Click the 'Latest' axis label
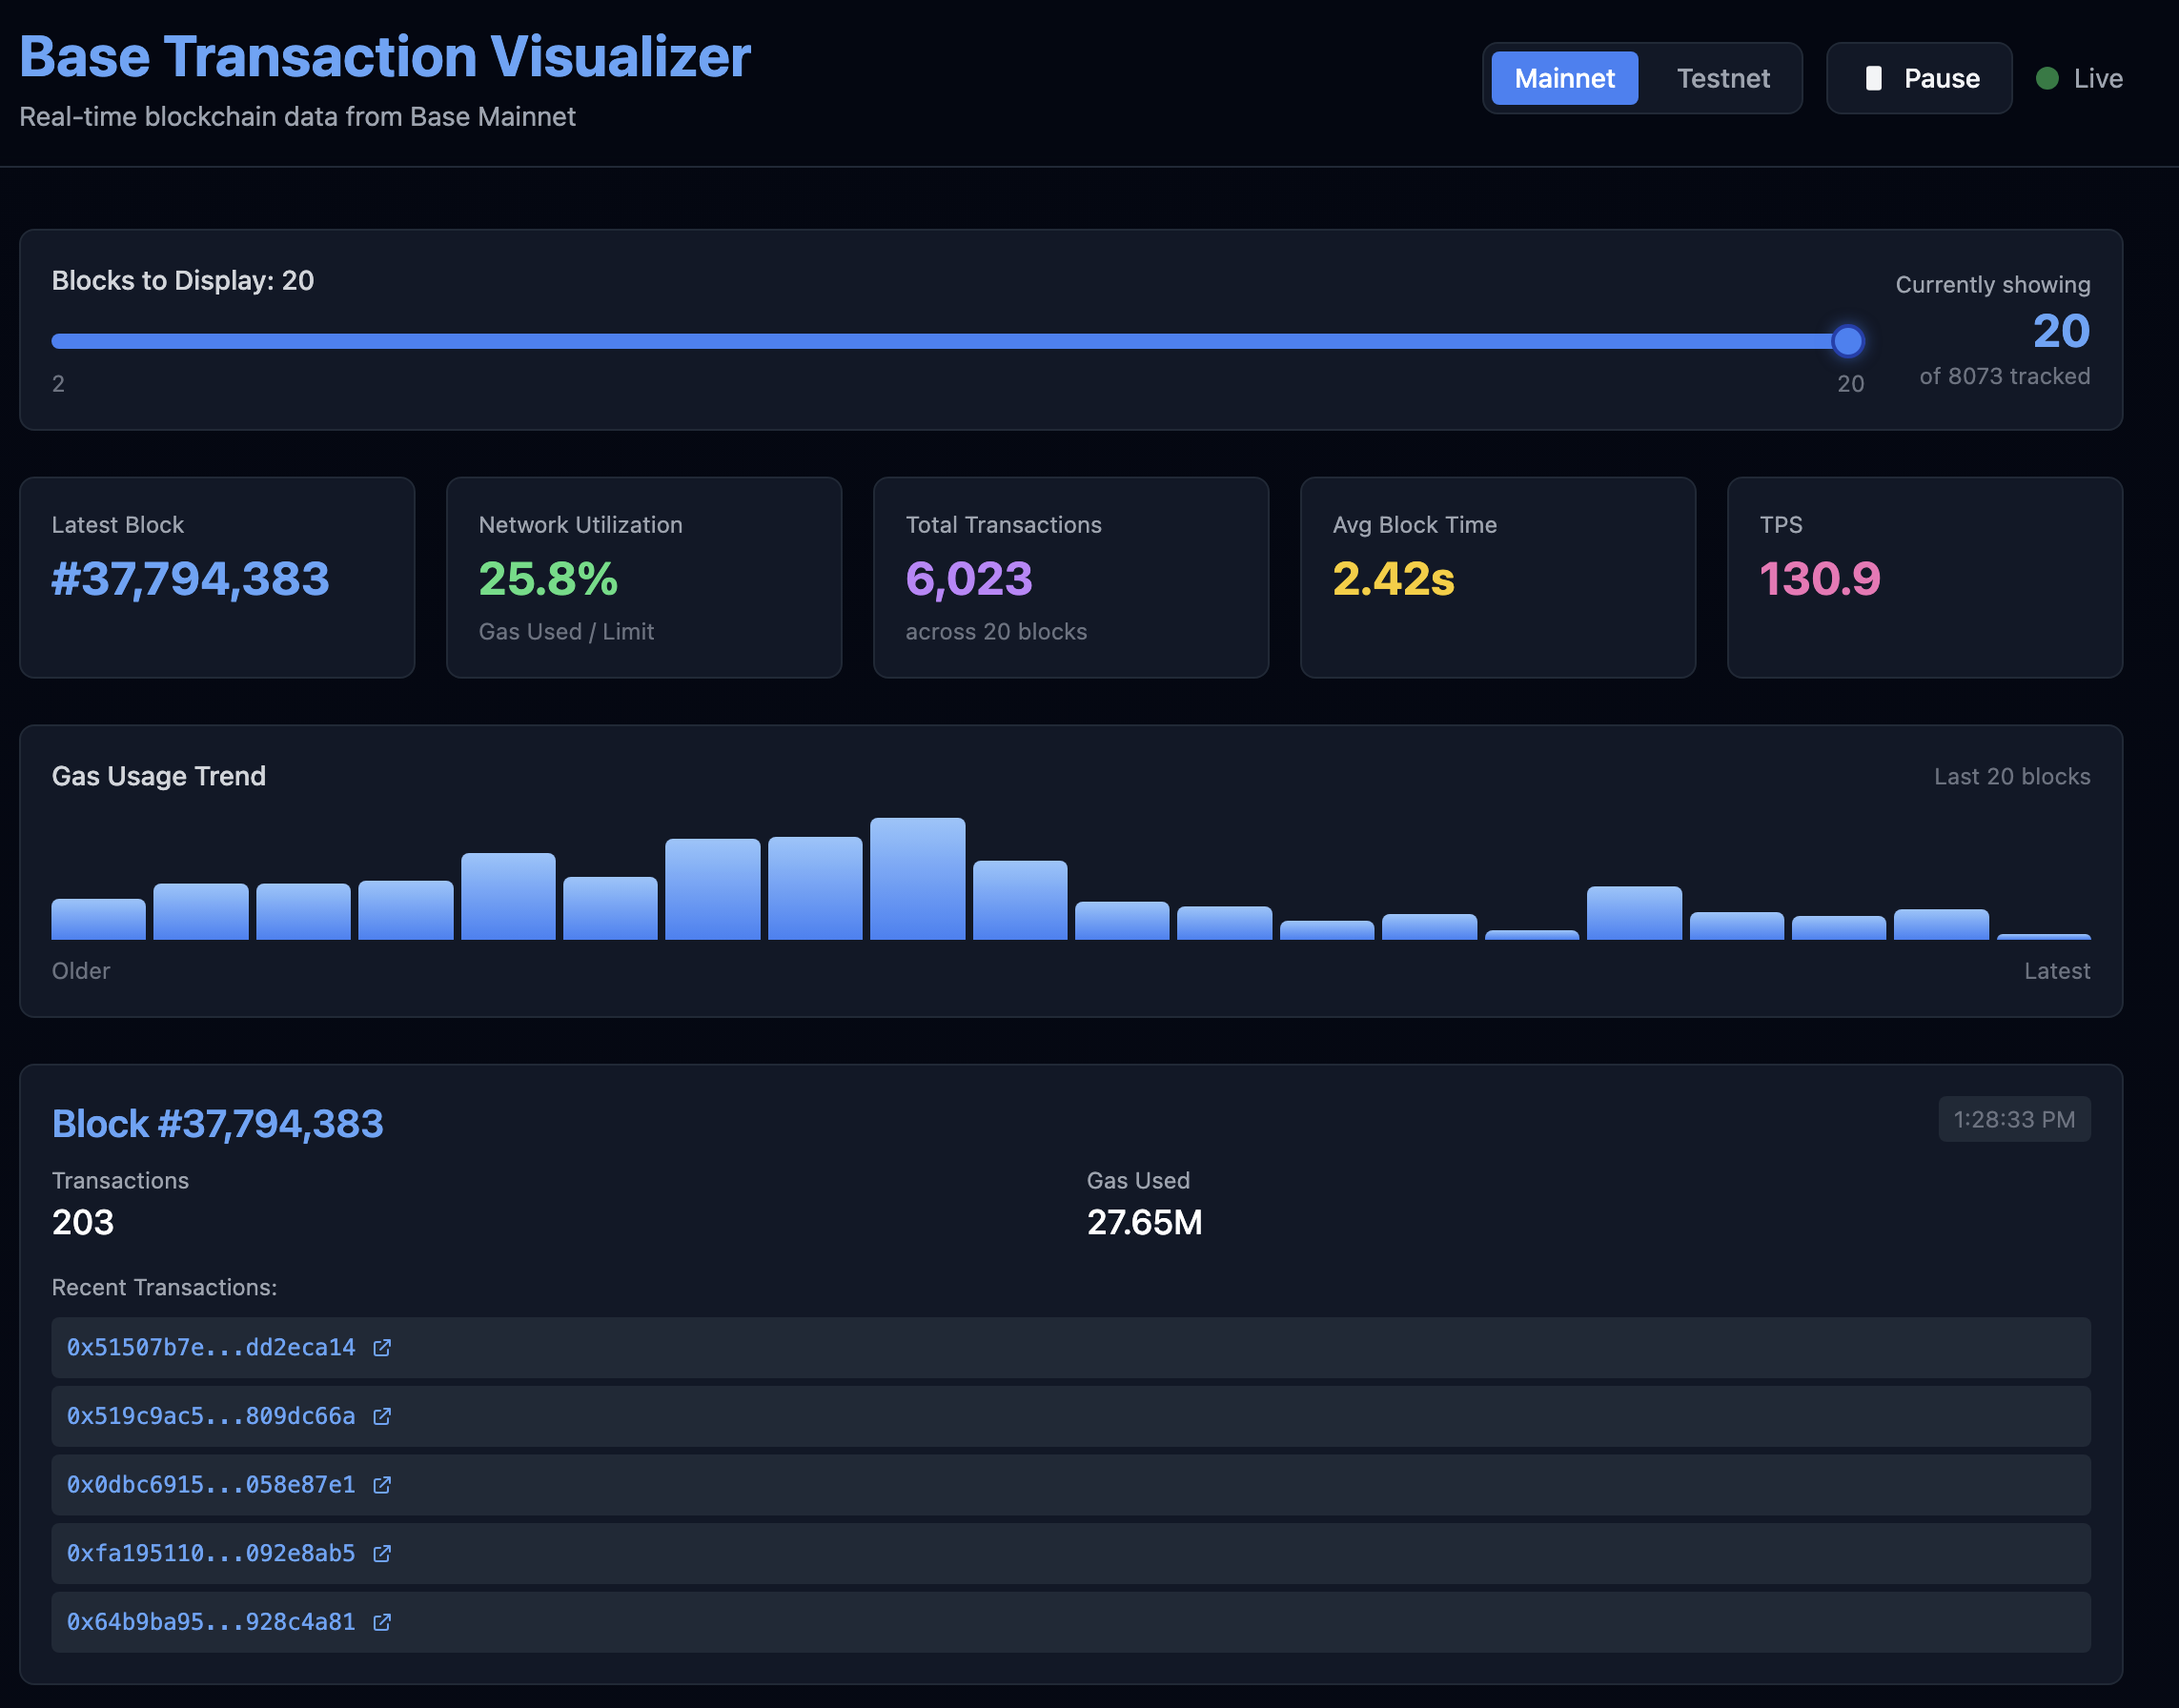Image resolution: width=2179 pixels, height=1708 pixels. [2057, 971]
